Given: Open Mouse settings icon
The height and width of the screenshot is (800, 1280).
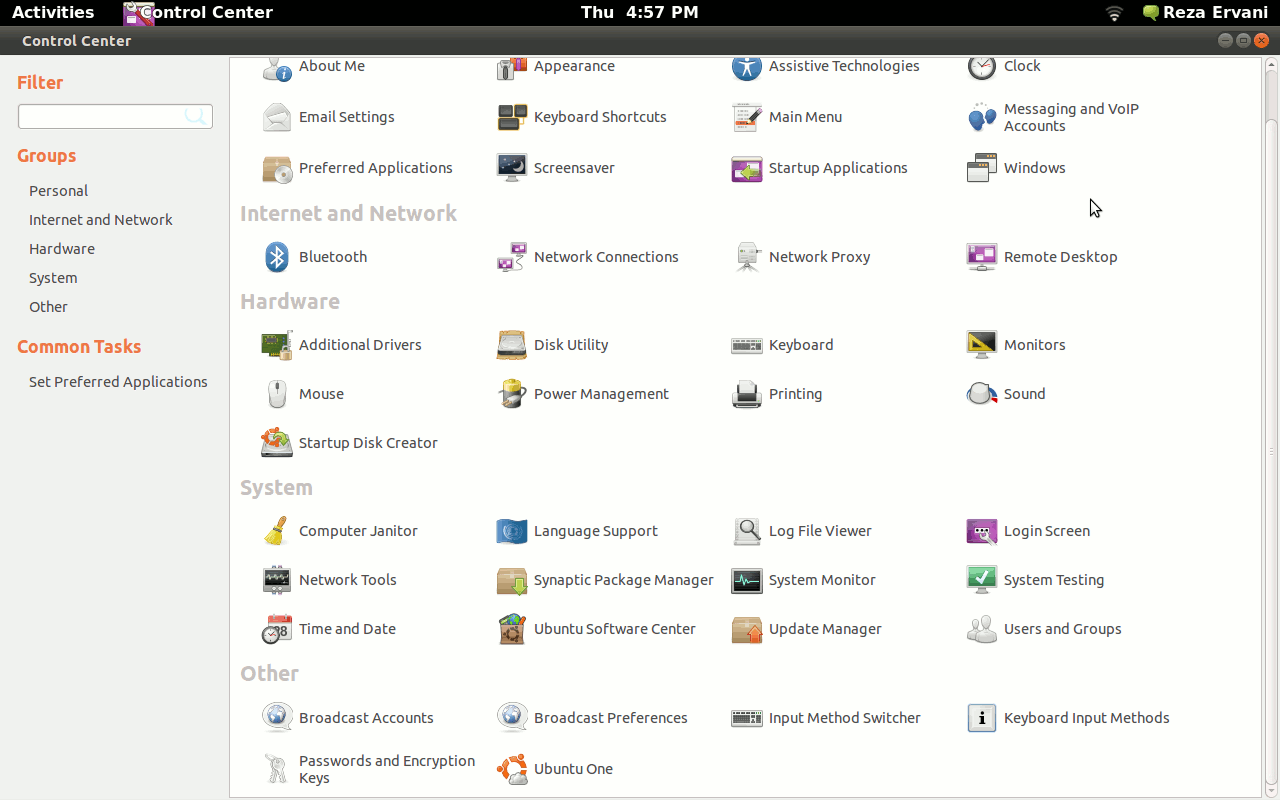Looking at the screenshot, I should [277, 394].
